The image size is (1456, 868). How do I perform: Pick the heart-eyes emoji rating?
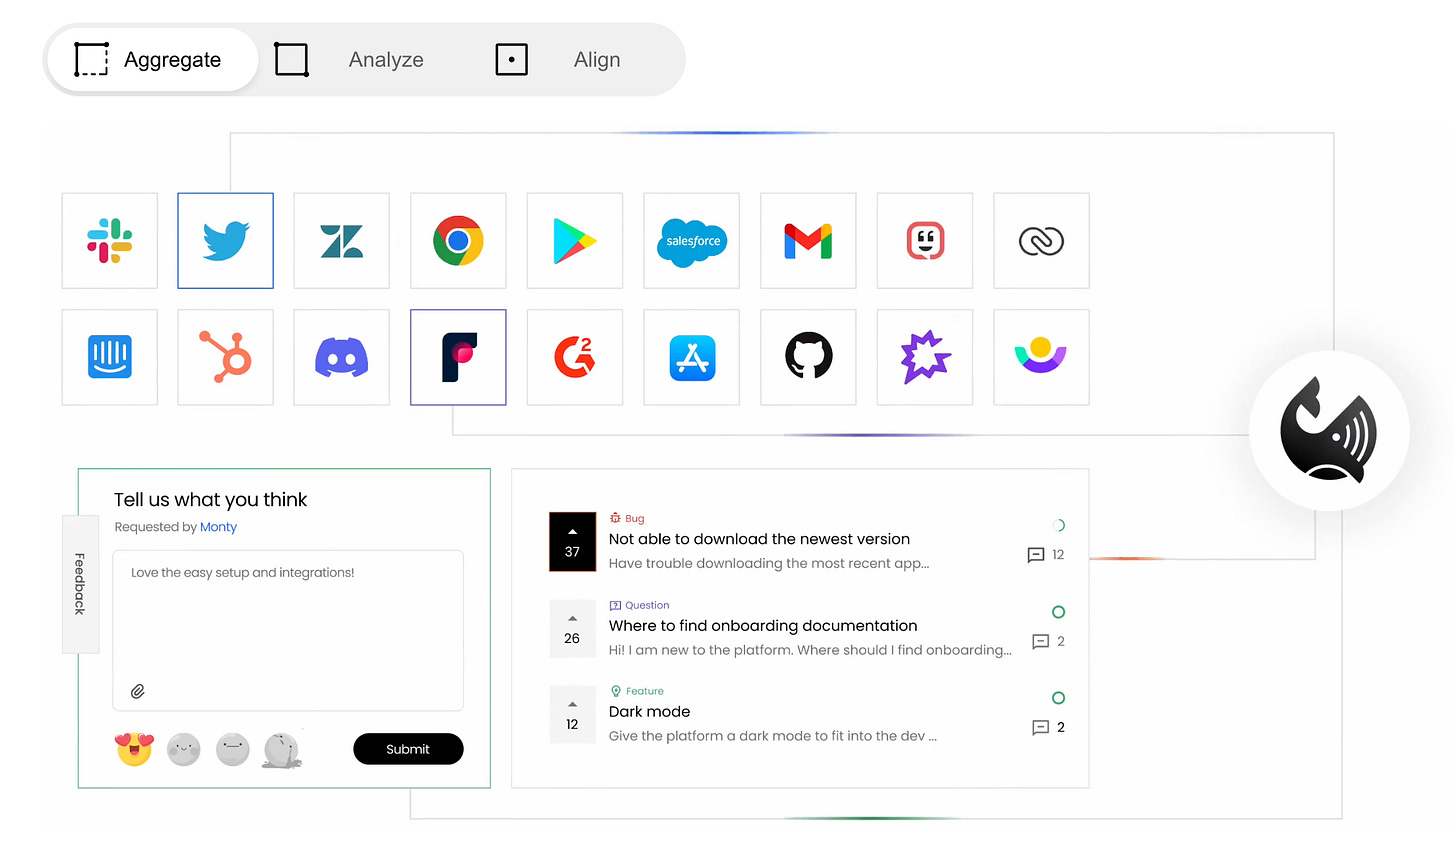135,749
